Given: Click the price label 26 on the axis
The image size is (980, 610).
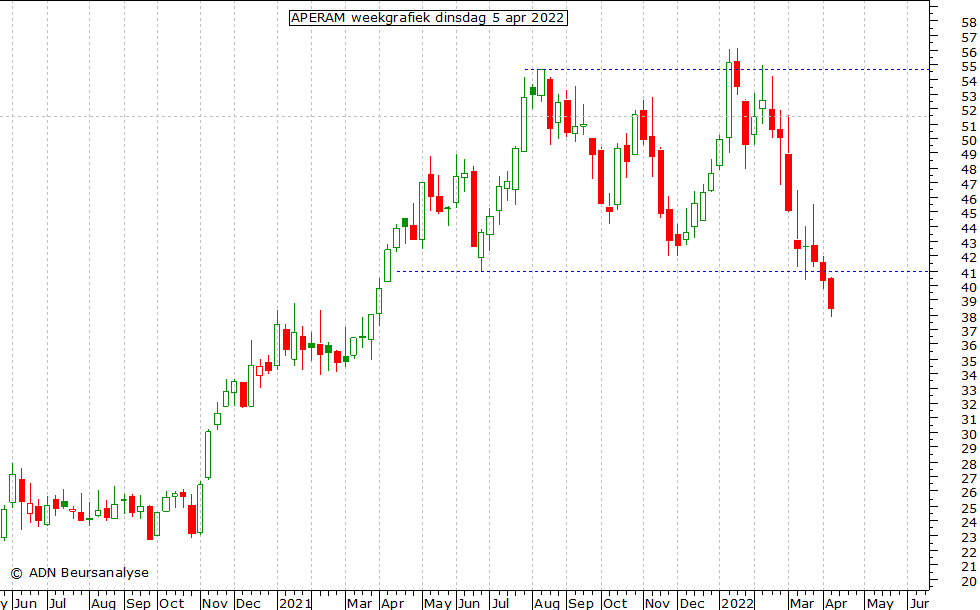Looking at the screenshot, I should 969,492.
